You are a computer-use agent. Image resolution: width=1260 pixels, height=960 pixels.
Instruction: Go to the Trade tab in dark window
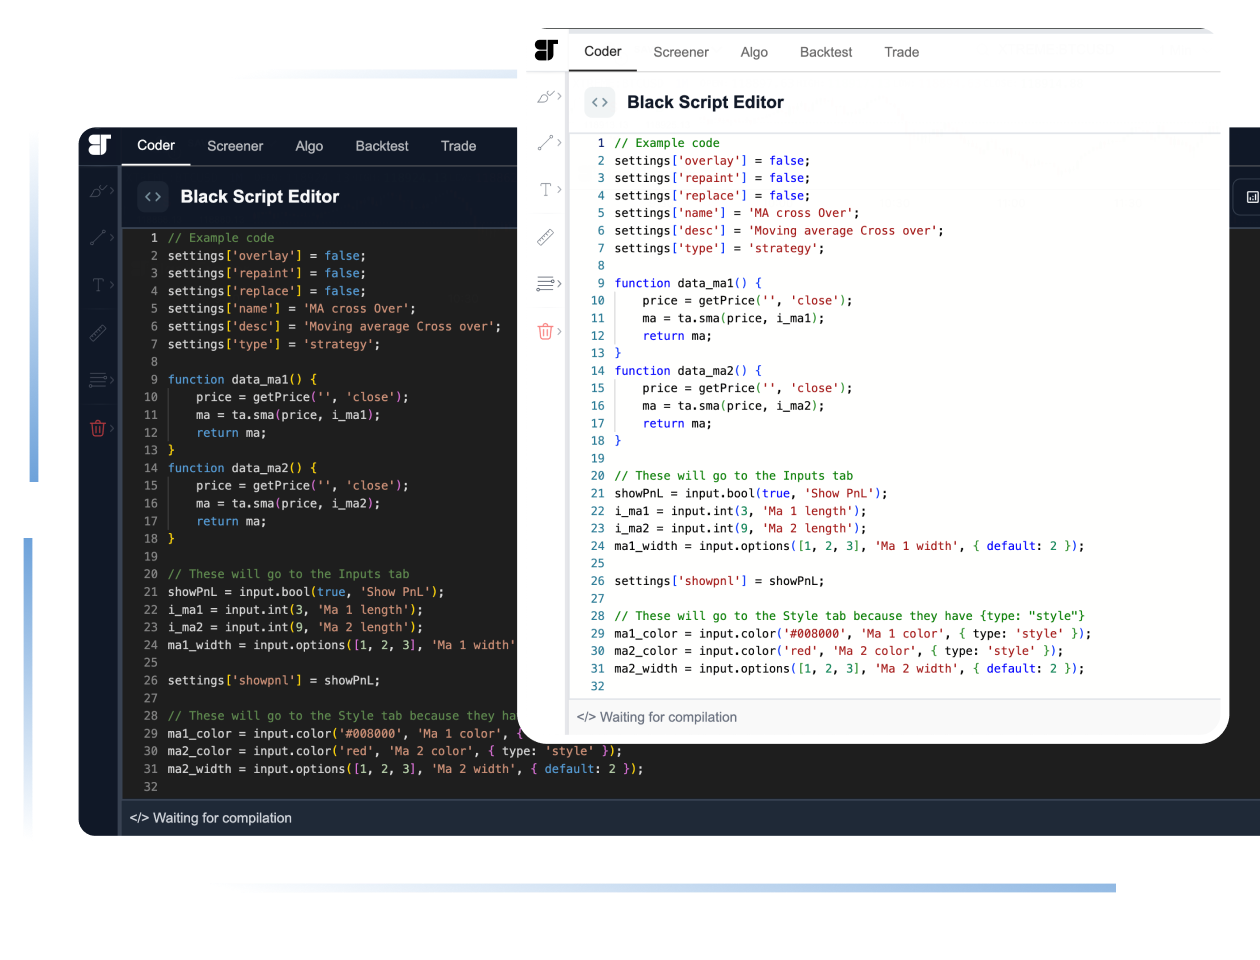click(x=458, y=146)
